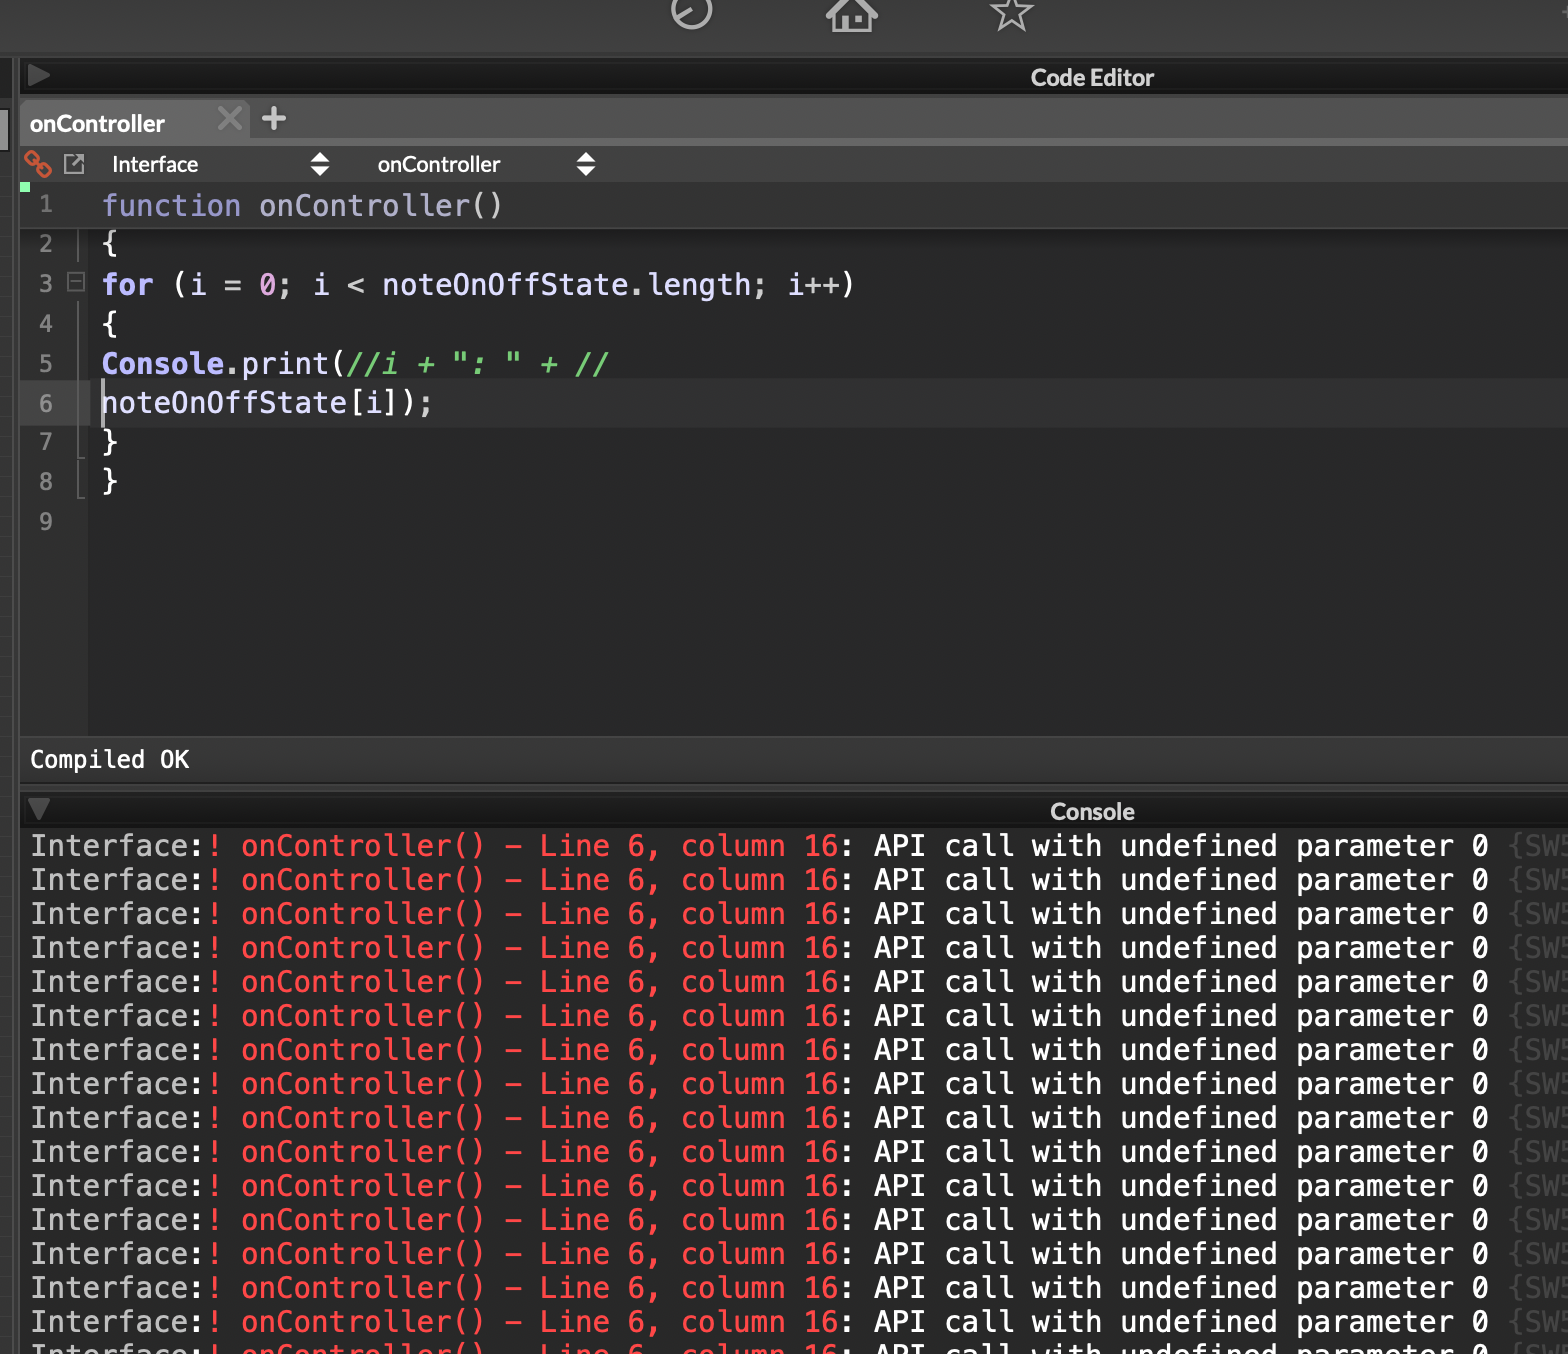Click the home icon in the top bar
The image size is (1568, 1354).
coord(851,15)
